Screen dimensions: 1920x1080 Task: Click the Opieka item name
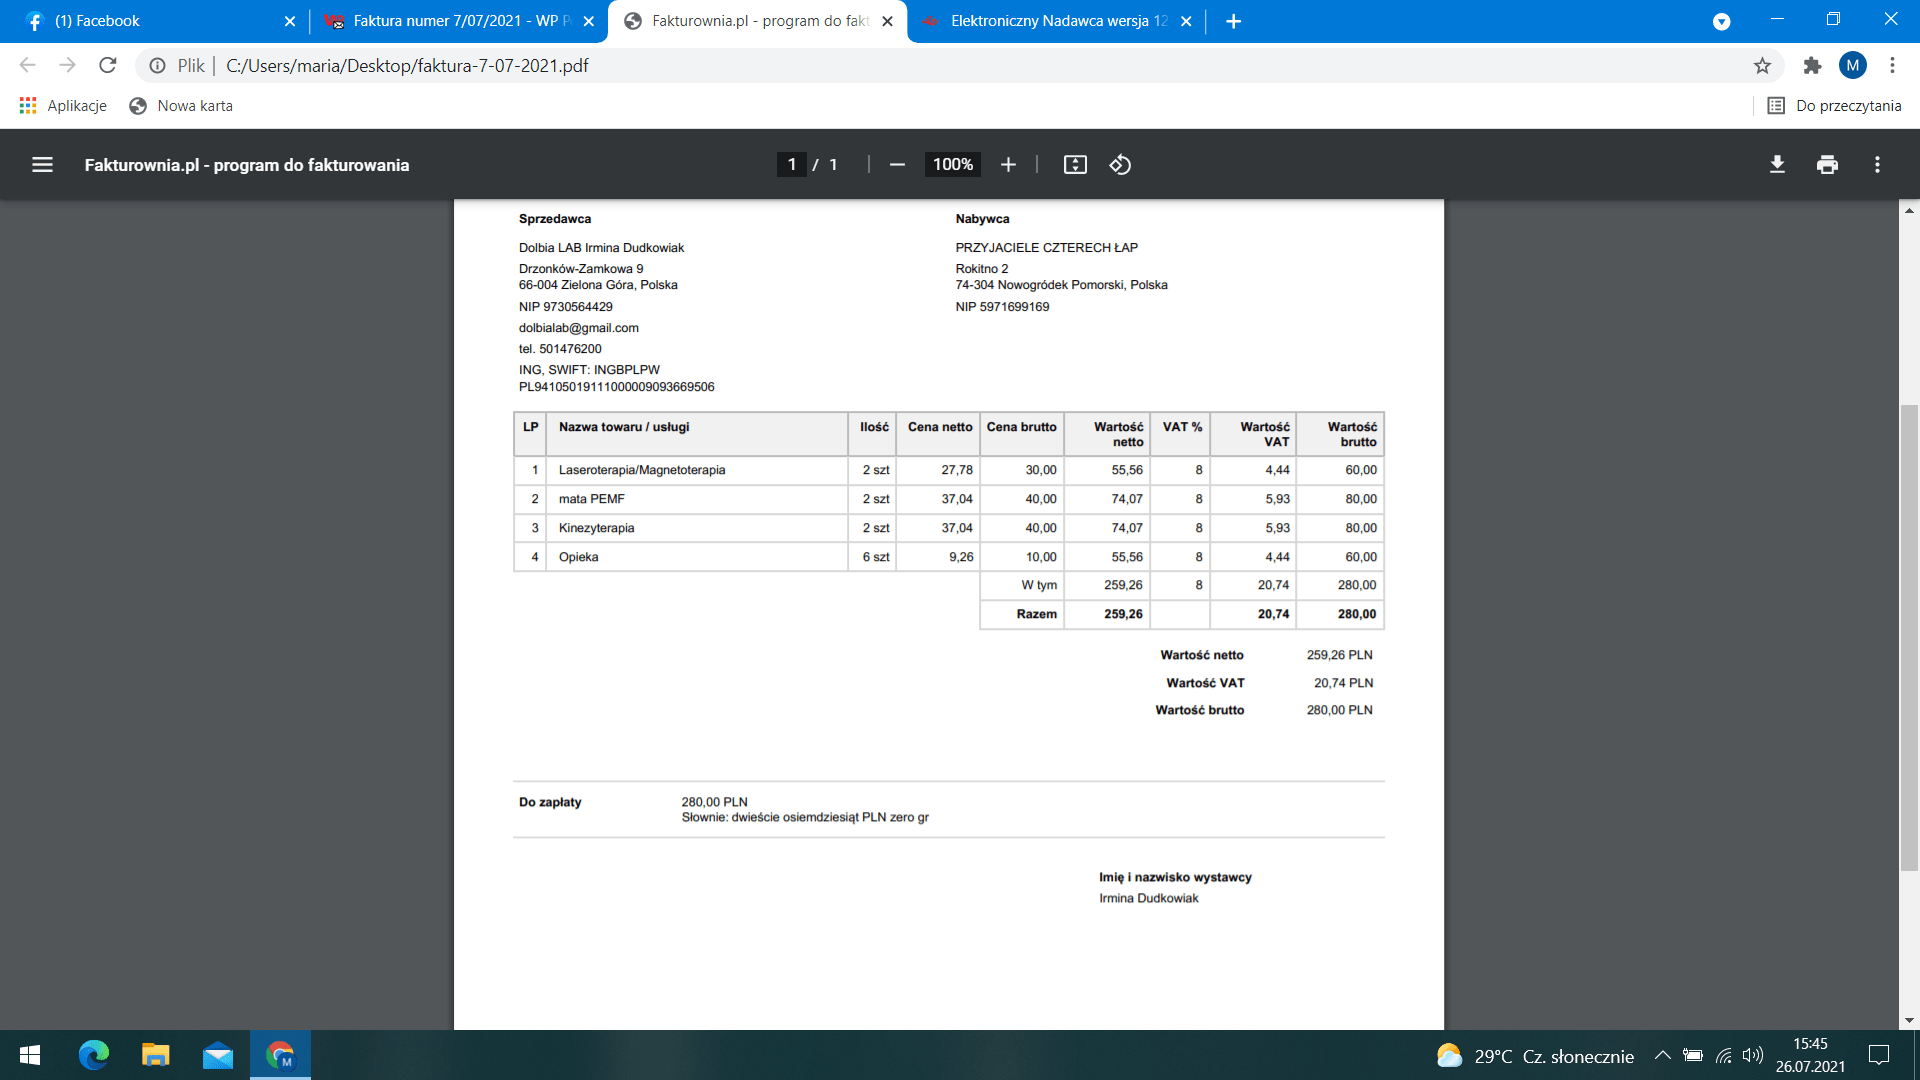coord(578,557)
